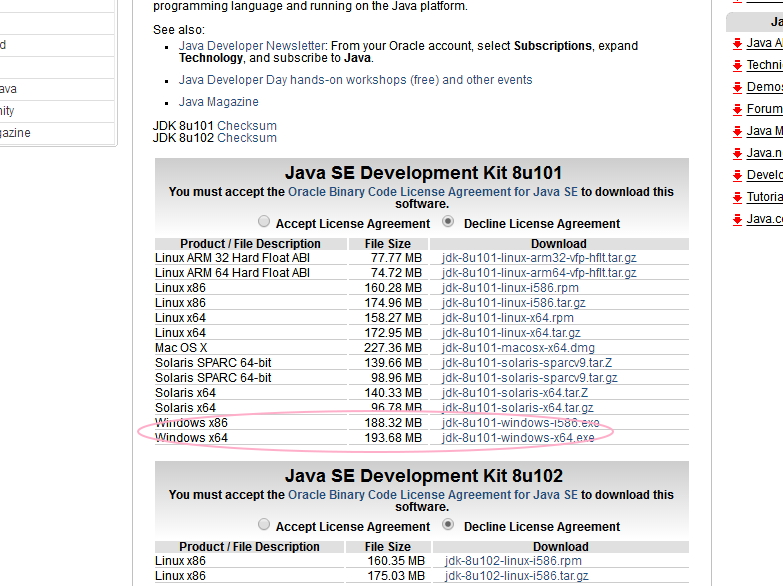Download jdk-8u101-solaris-sparcv9.tar.Z
Screen dimensions: 783x586
click(x=527, y=363)
